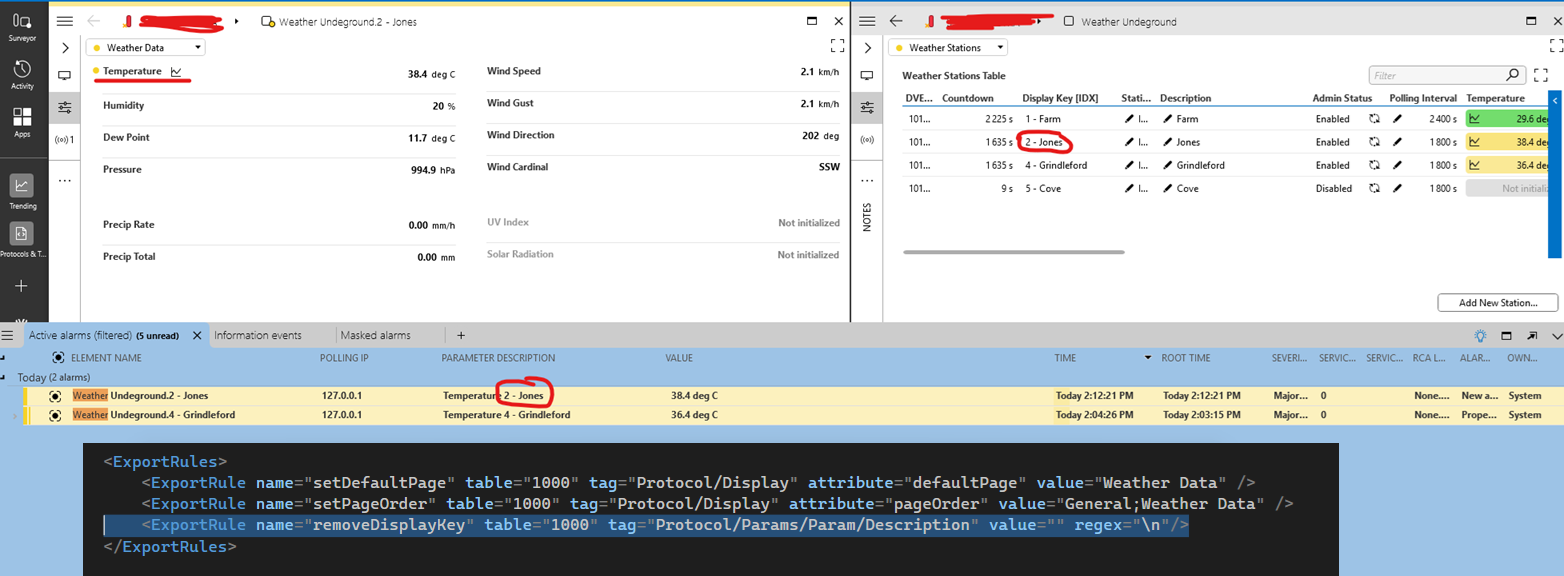Open the Weather Data page dropdown
1564x576 pixels.
(145, 47)
